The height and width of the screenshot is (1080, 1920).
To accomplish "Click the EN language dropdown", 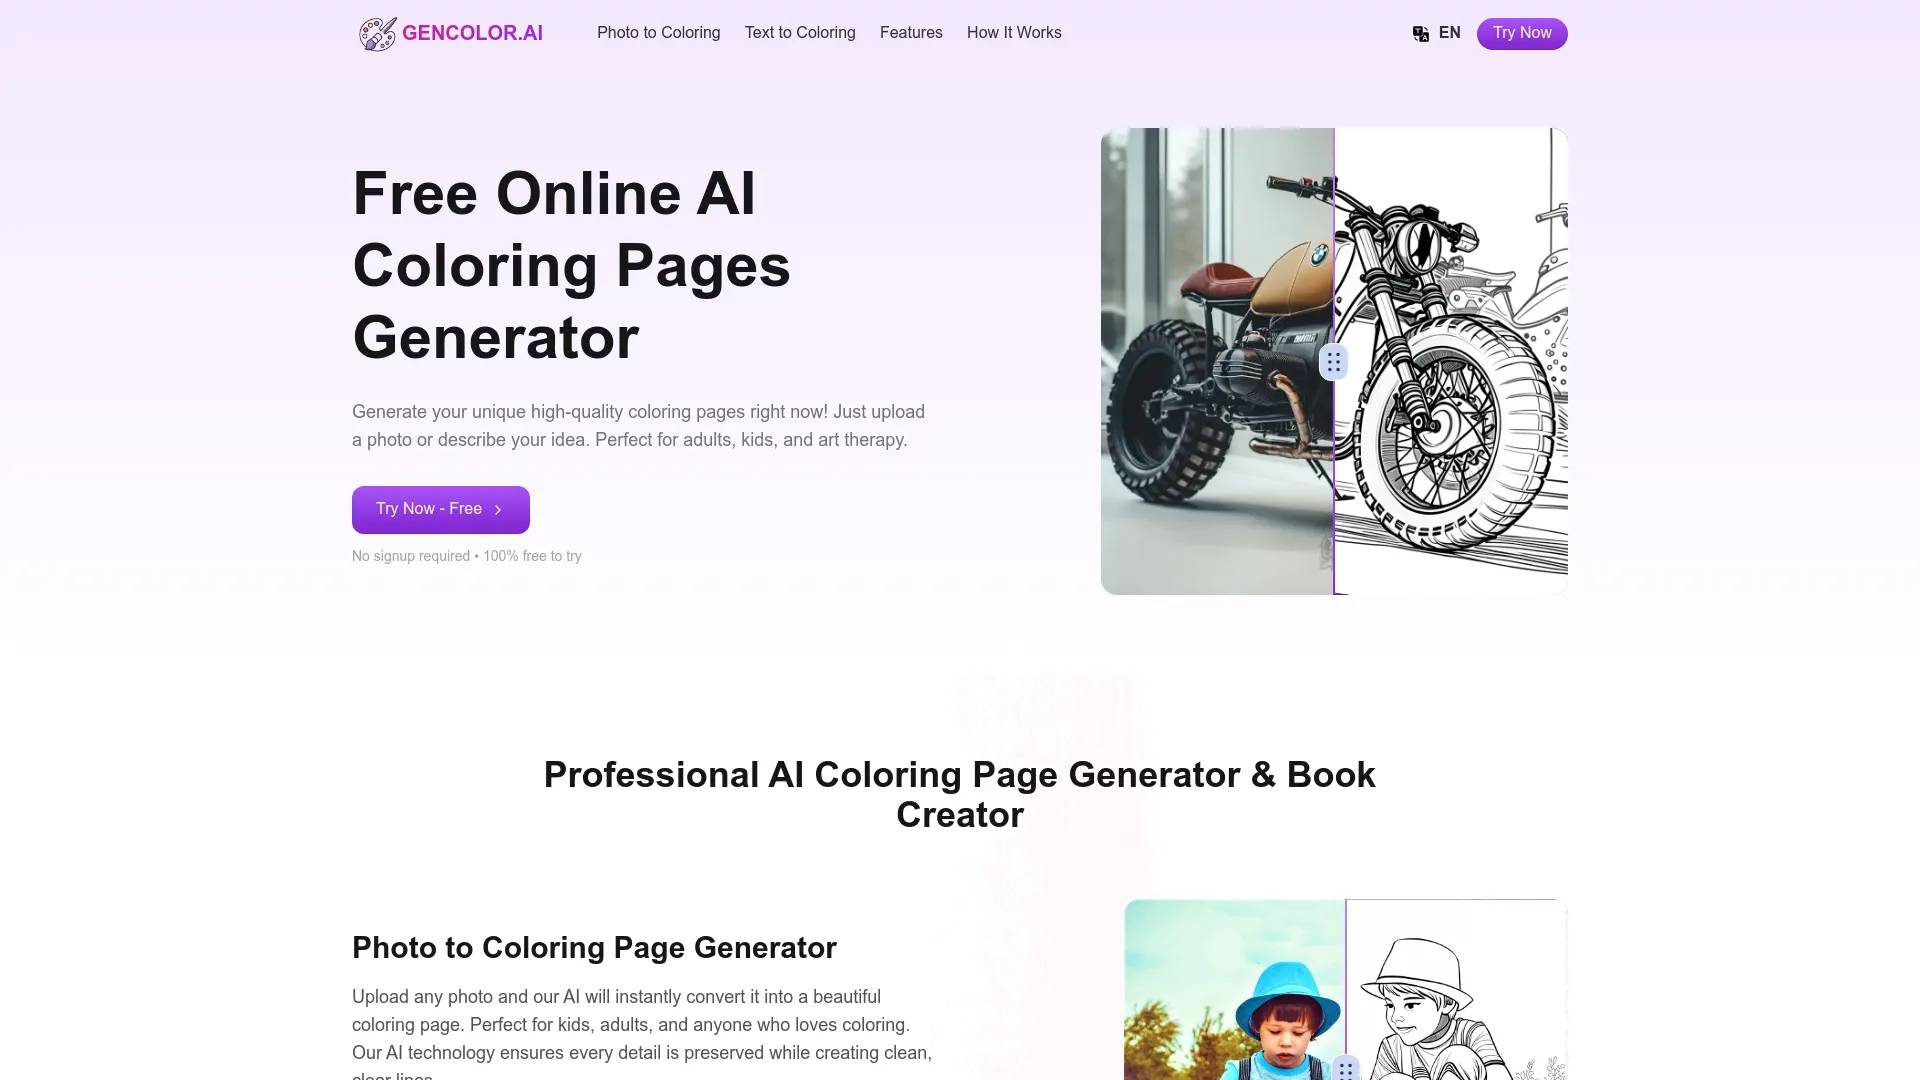I will pos(1437,32).
